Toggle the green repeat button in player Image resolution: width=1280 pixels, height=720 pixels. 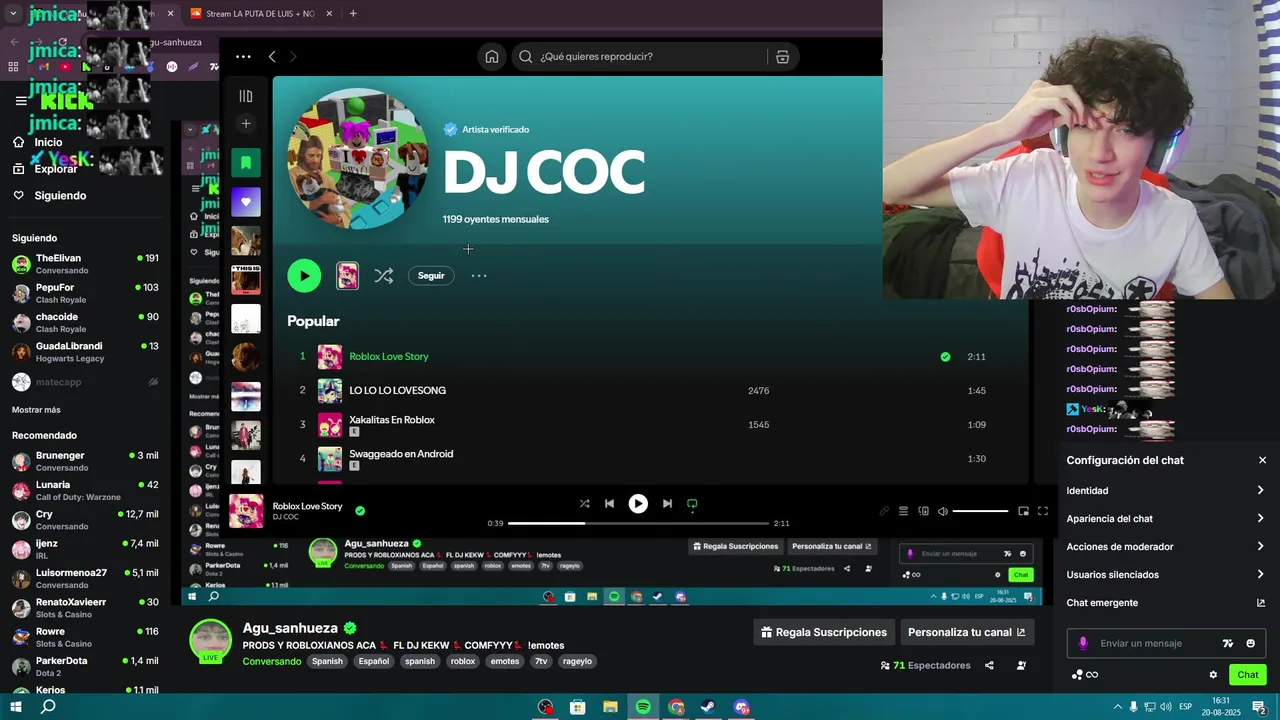point(692,504)
